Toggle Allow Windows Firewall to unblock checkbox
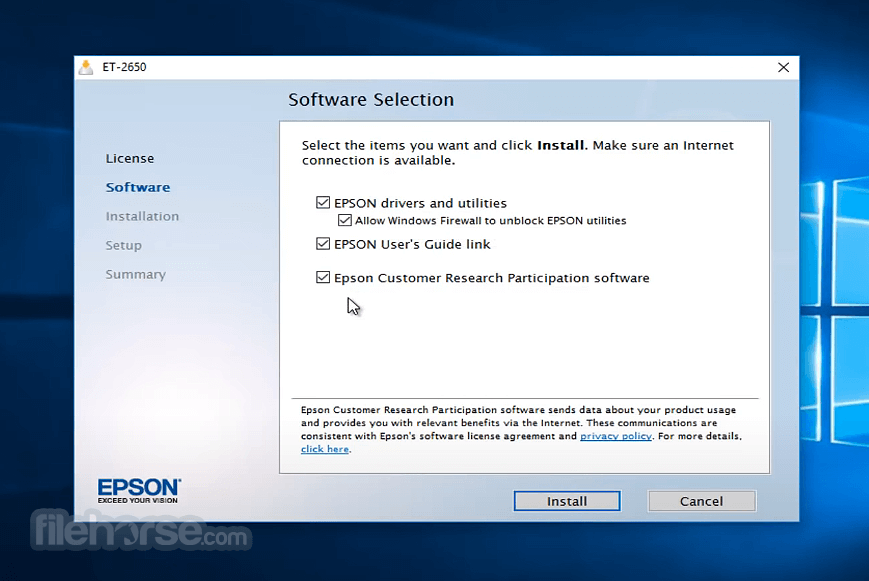The height and width of the screenshot is (581, 869). pyautogui.click(x=345, y=220)
